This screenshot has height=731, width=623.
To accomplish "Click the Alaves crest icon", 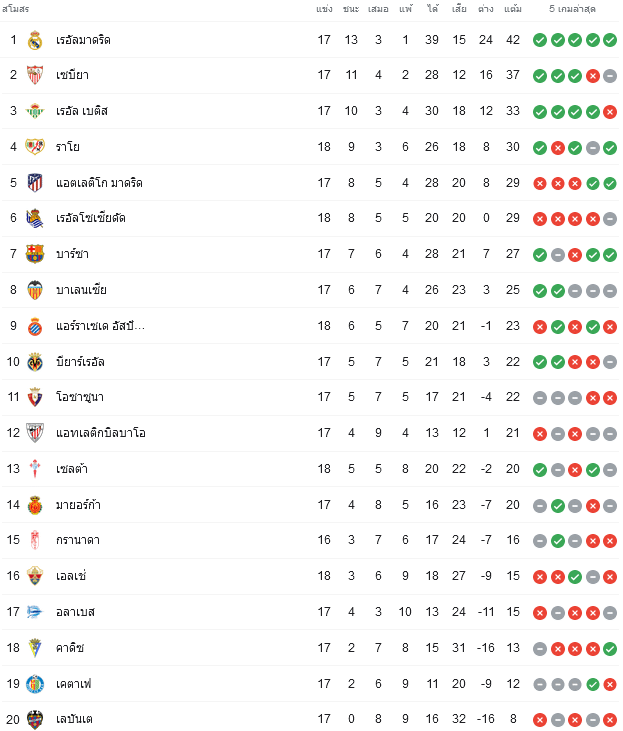I will click(35, 612).
